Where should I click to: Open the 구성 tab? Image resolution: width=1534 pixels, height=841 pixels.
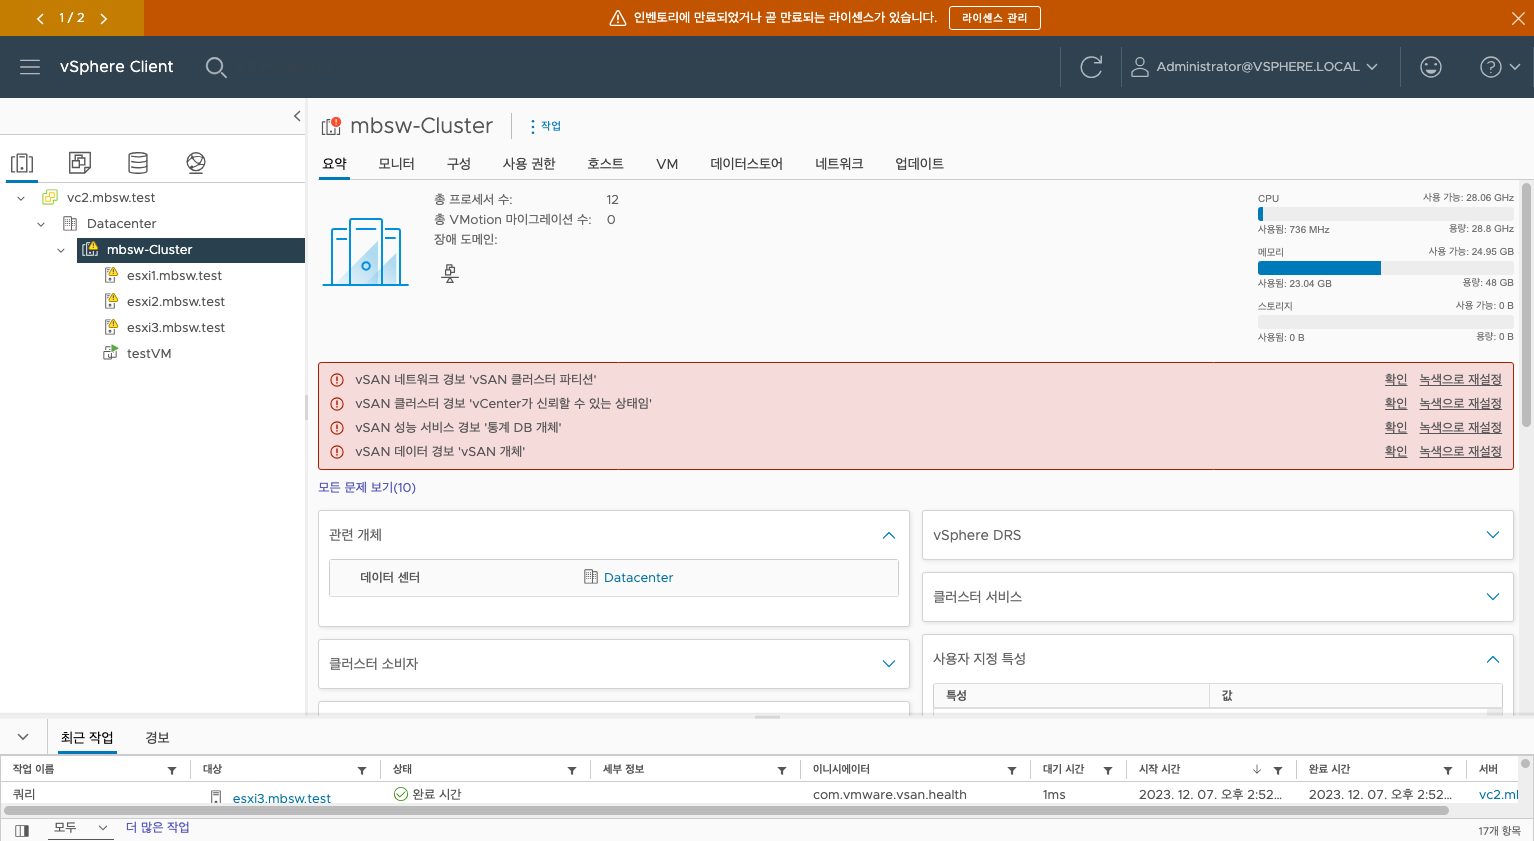pyautogui.click(x=458, y=164)
